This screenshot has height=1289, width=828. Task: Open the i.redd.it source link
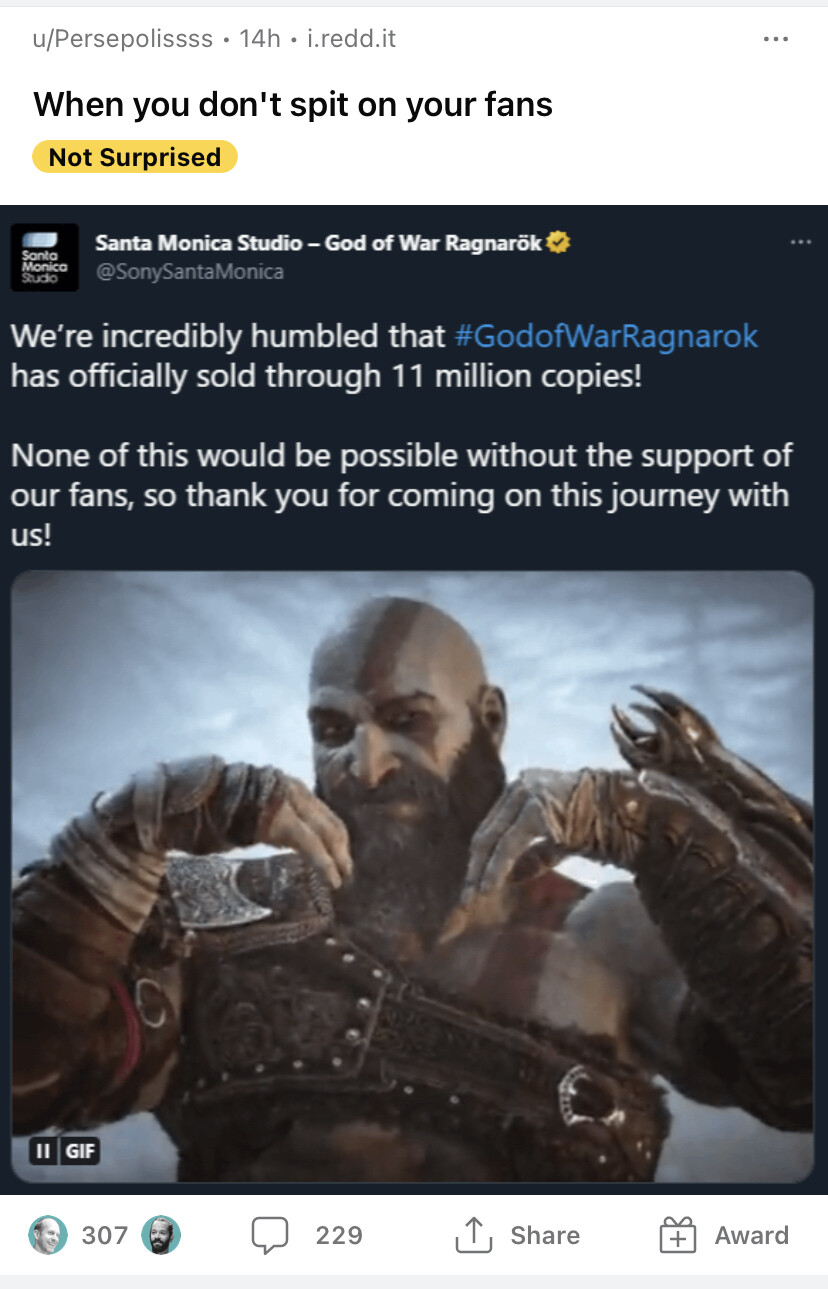pyautogui.click(x=352, y=39)
